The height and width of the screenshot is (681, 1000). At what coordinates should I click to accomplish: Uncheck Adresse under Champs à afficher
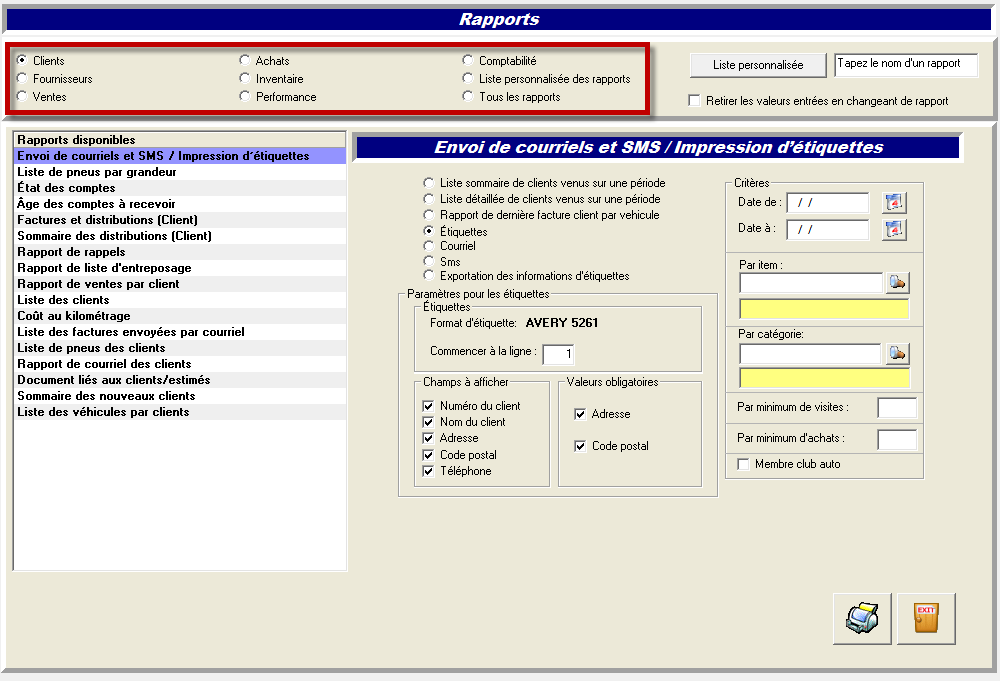coord(429,438)
